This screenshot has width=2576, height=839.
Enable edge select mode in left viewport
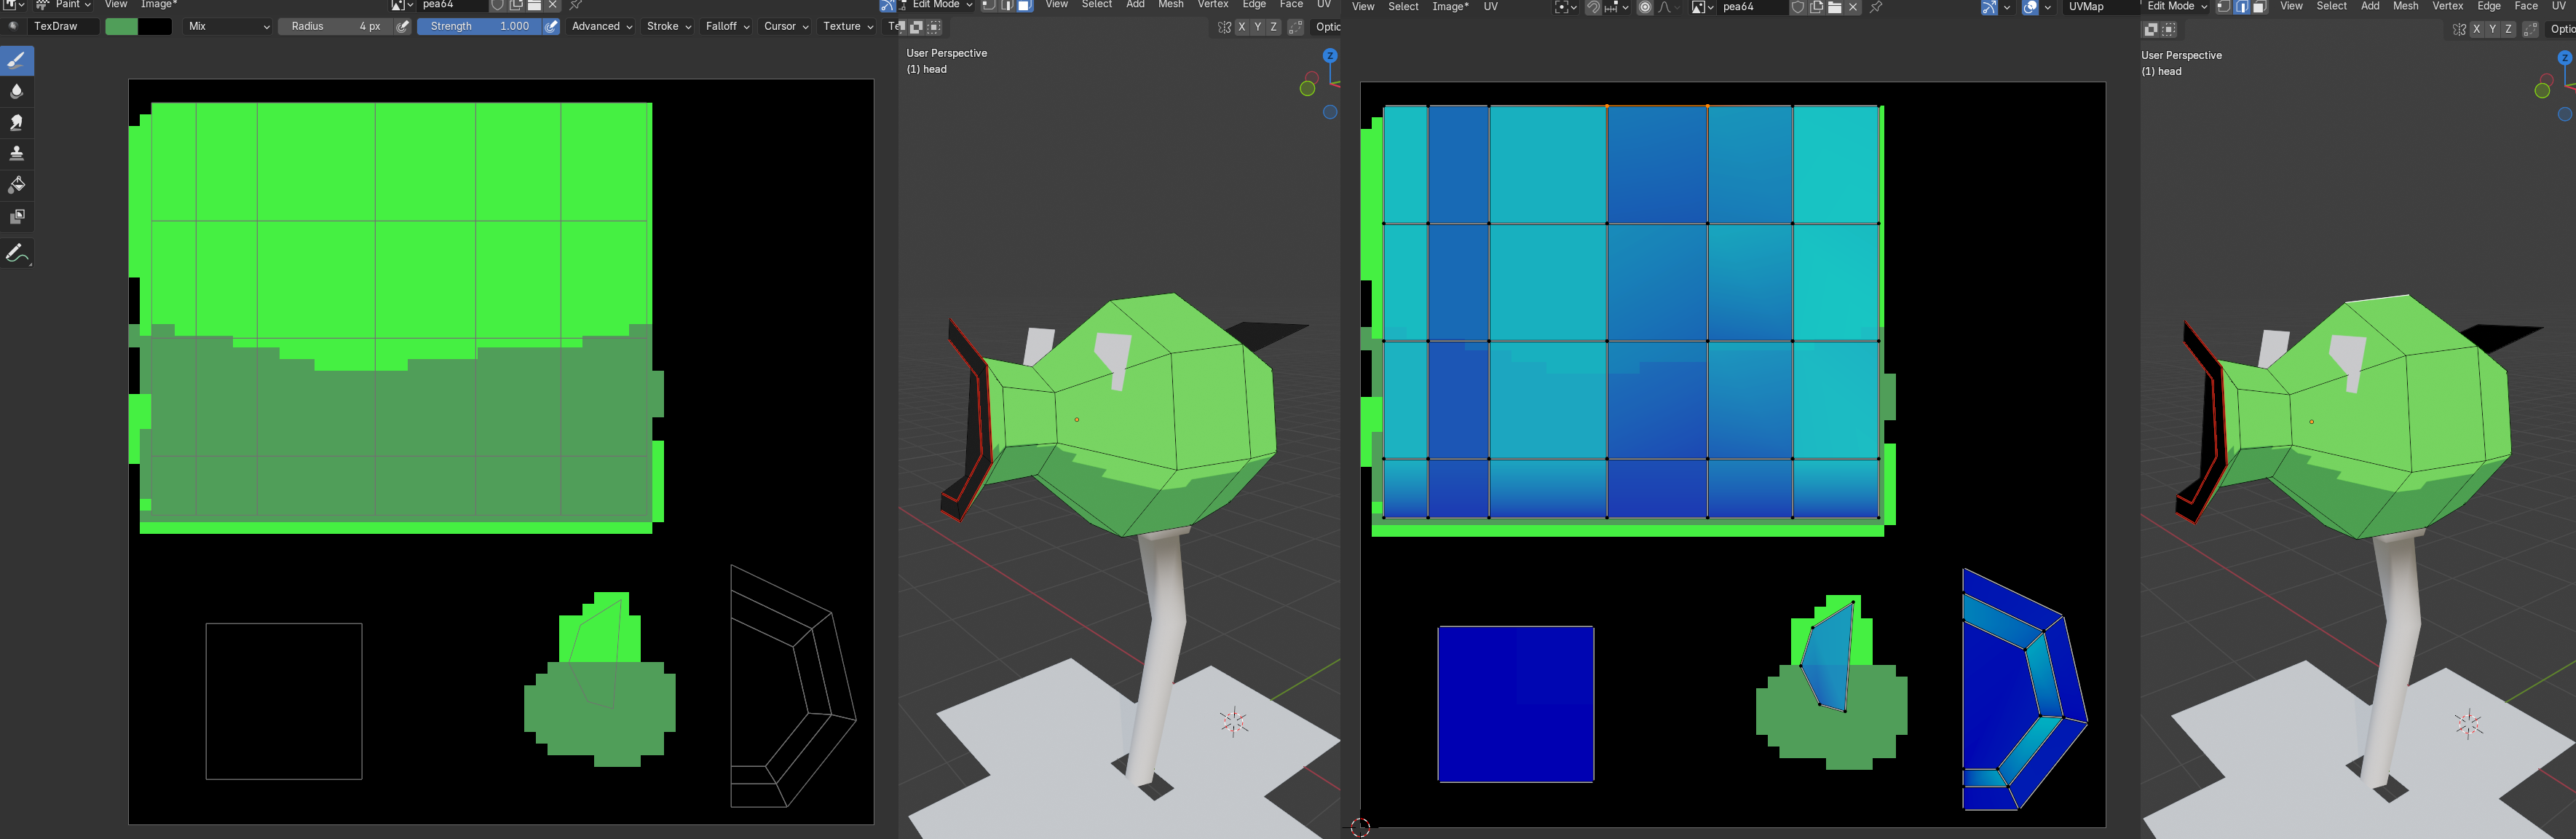1007,5
